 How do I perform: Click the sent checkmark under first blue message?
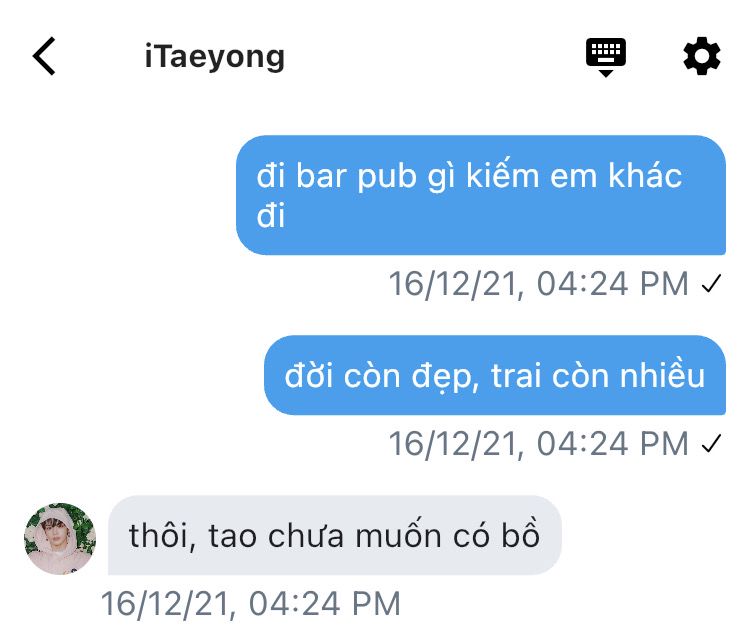coord(711,283)
